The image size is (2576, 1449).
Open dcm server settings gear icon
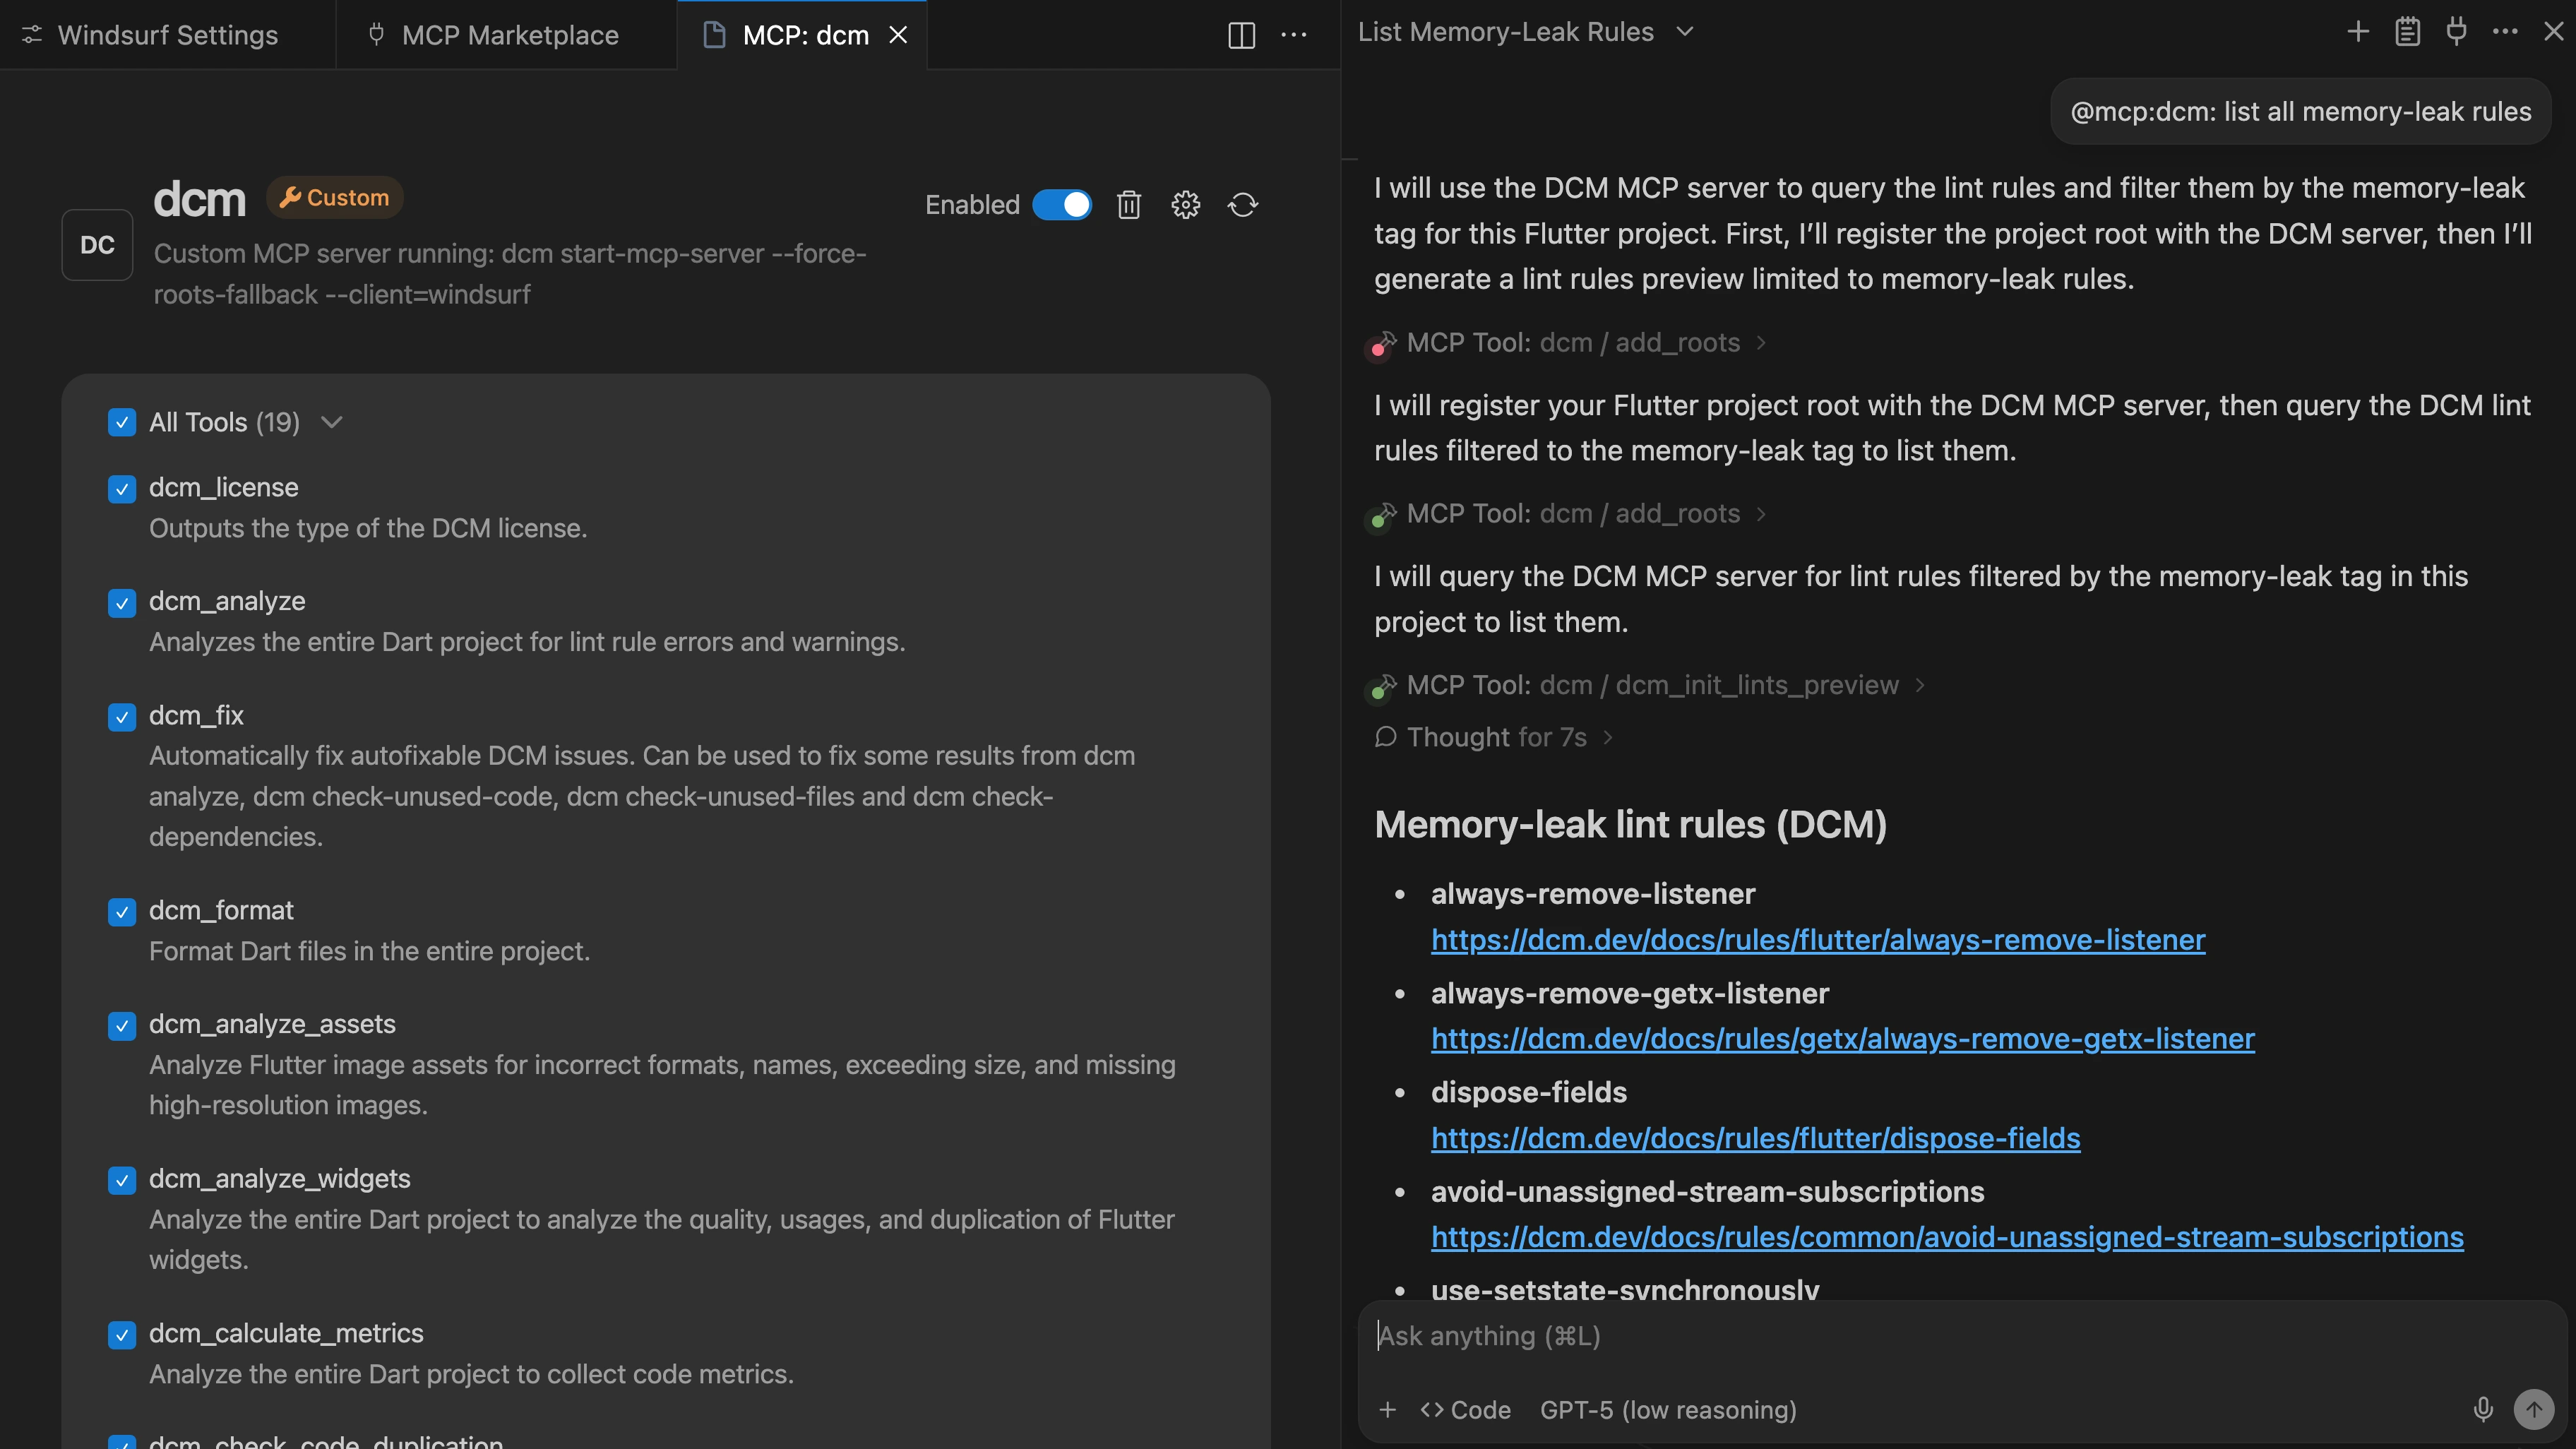click(x=1185, y=205)
